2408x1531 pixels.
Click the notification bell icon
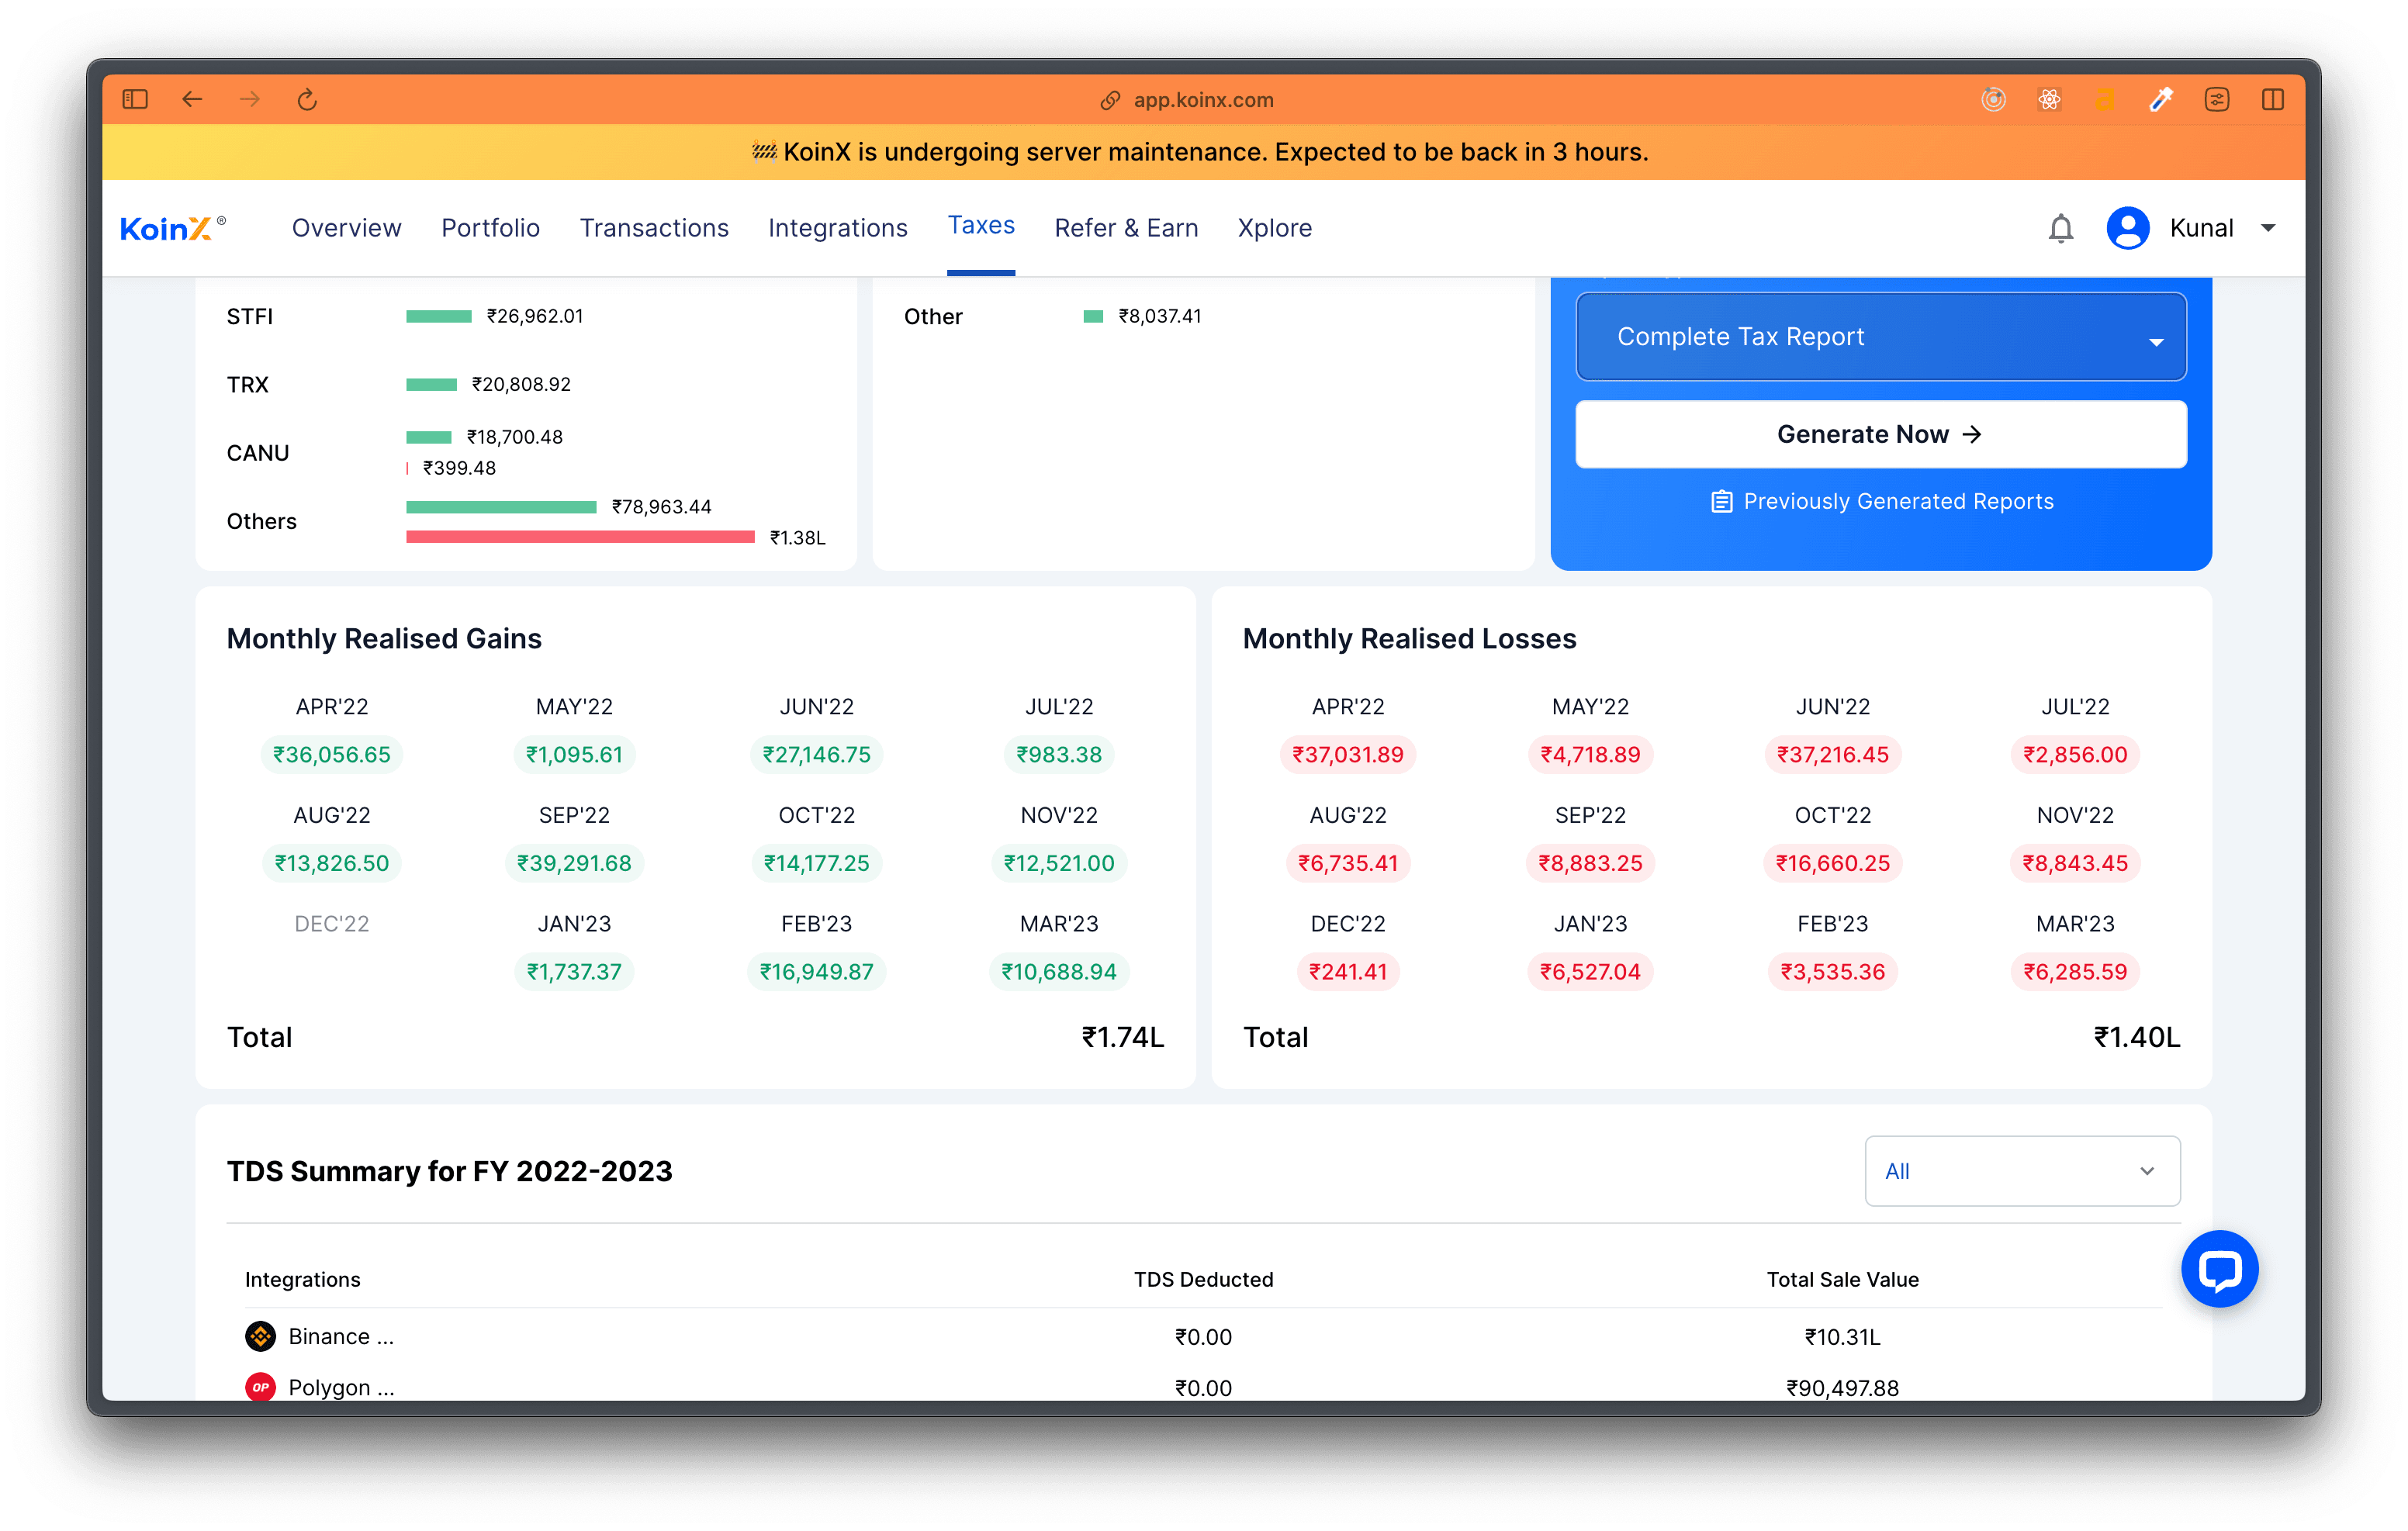tap(2060, 229)
